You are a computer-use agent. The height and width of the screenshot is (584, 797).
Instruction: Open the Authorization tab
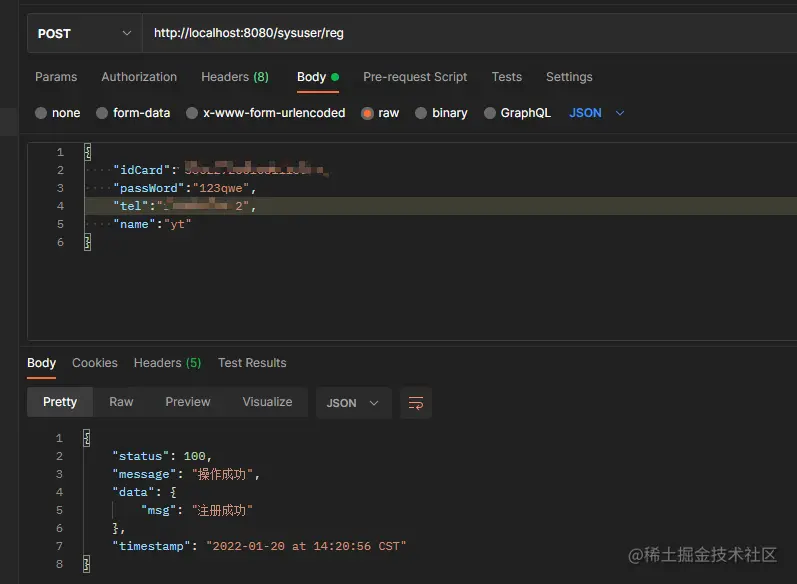(139, 77)
